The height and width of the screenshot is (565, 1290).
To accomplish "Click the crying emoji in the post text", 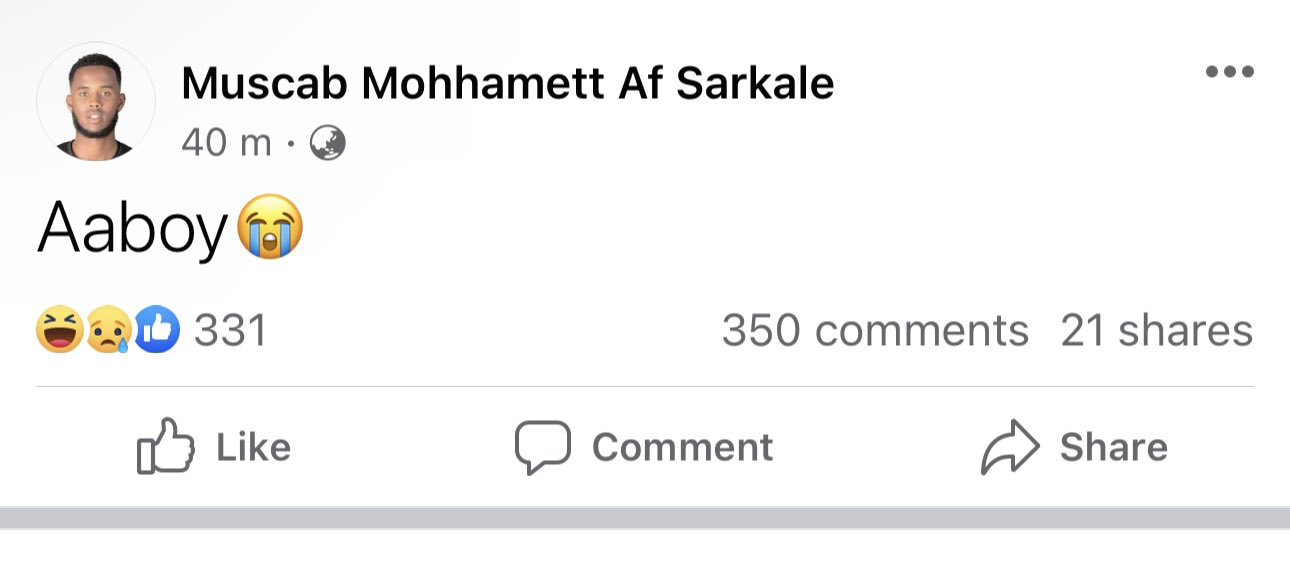I will [x=270, y=229].
